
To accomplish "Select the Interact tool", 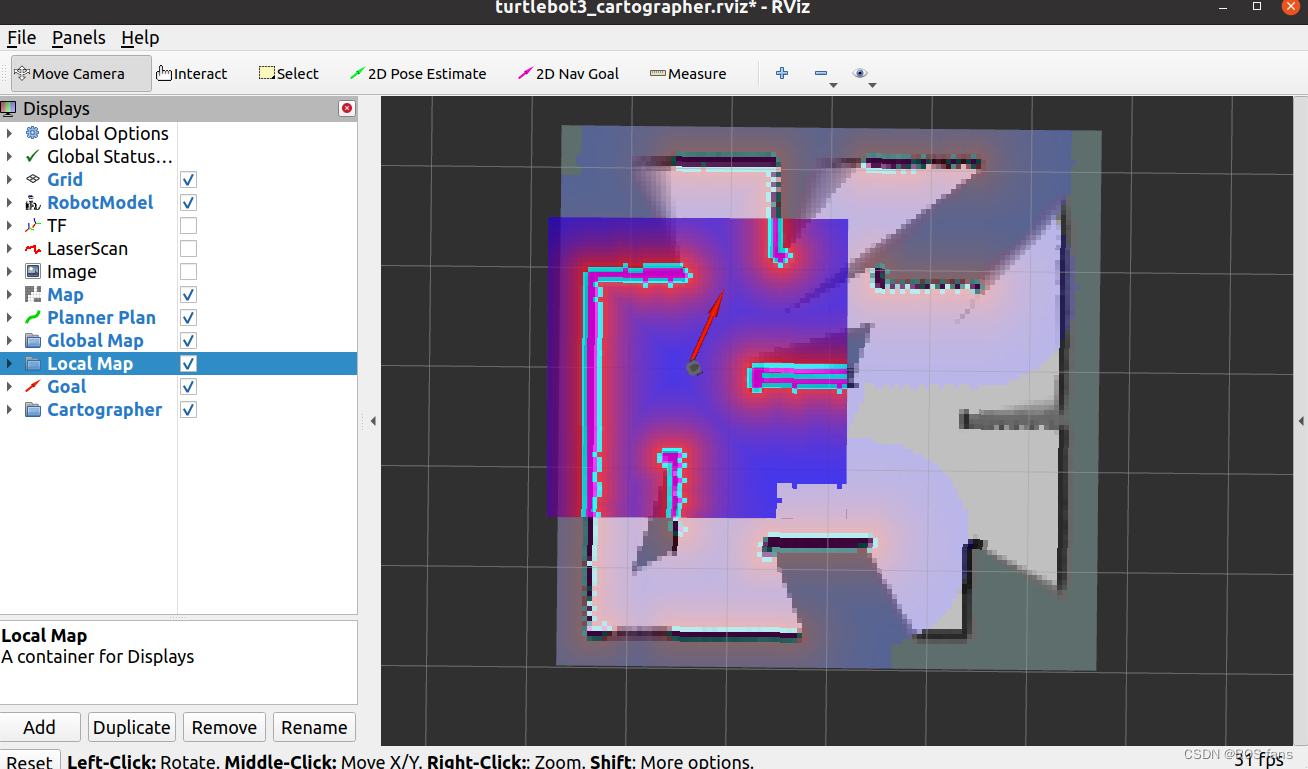I will [x=193, y=73].
